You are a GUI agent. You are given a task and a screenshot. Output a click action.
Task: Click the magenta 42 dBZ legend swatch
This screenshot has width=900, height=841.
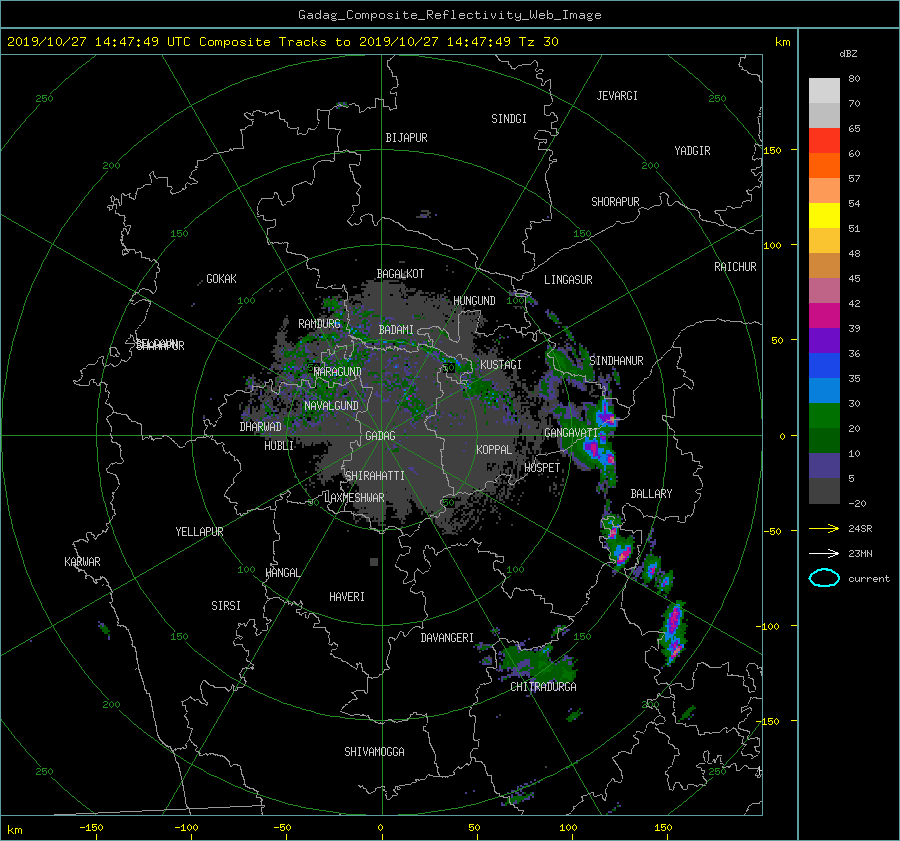[824, 316]
